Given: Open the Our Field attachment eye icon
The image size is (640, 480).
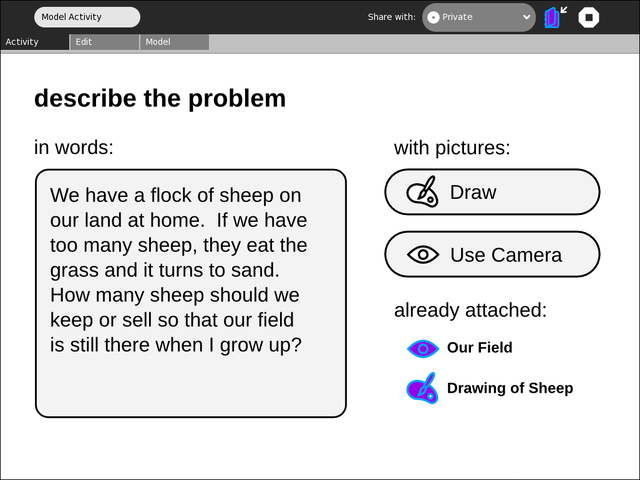Looking at the screenshot, I should click(423, 348).
